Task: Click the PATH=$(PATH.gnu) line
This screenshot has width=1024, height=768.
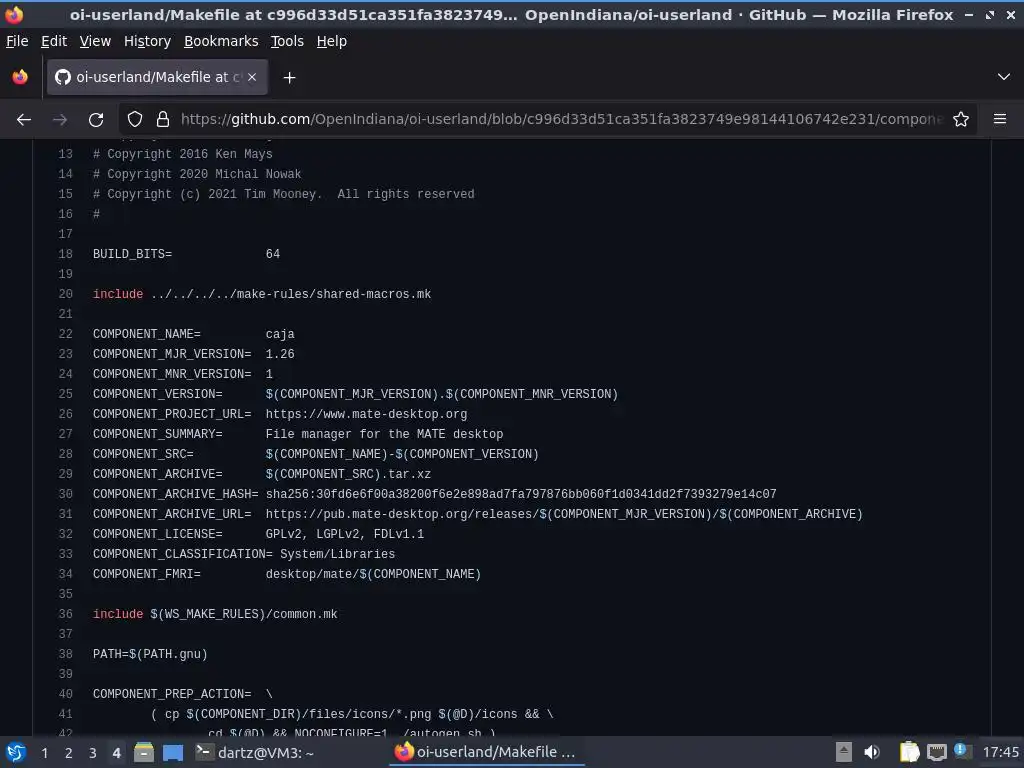Action: coord(150,654)
